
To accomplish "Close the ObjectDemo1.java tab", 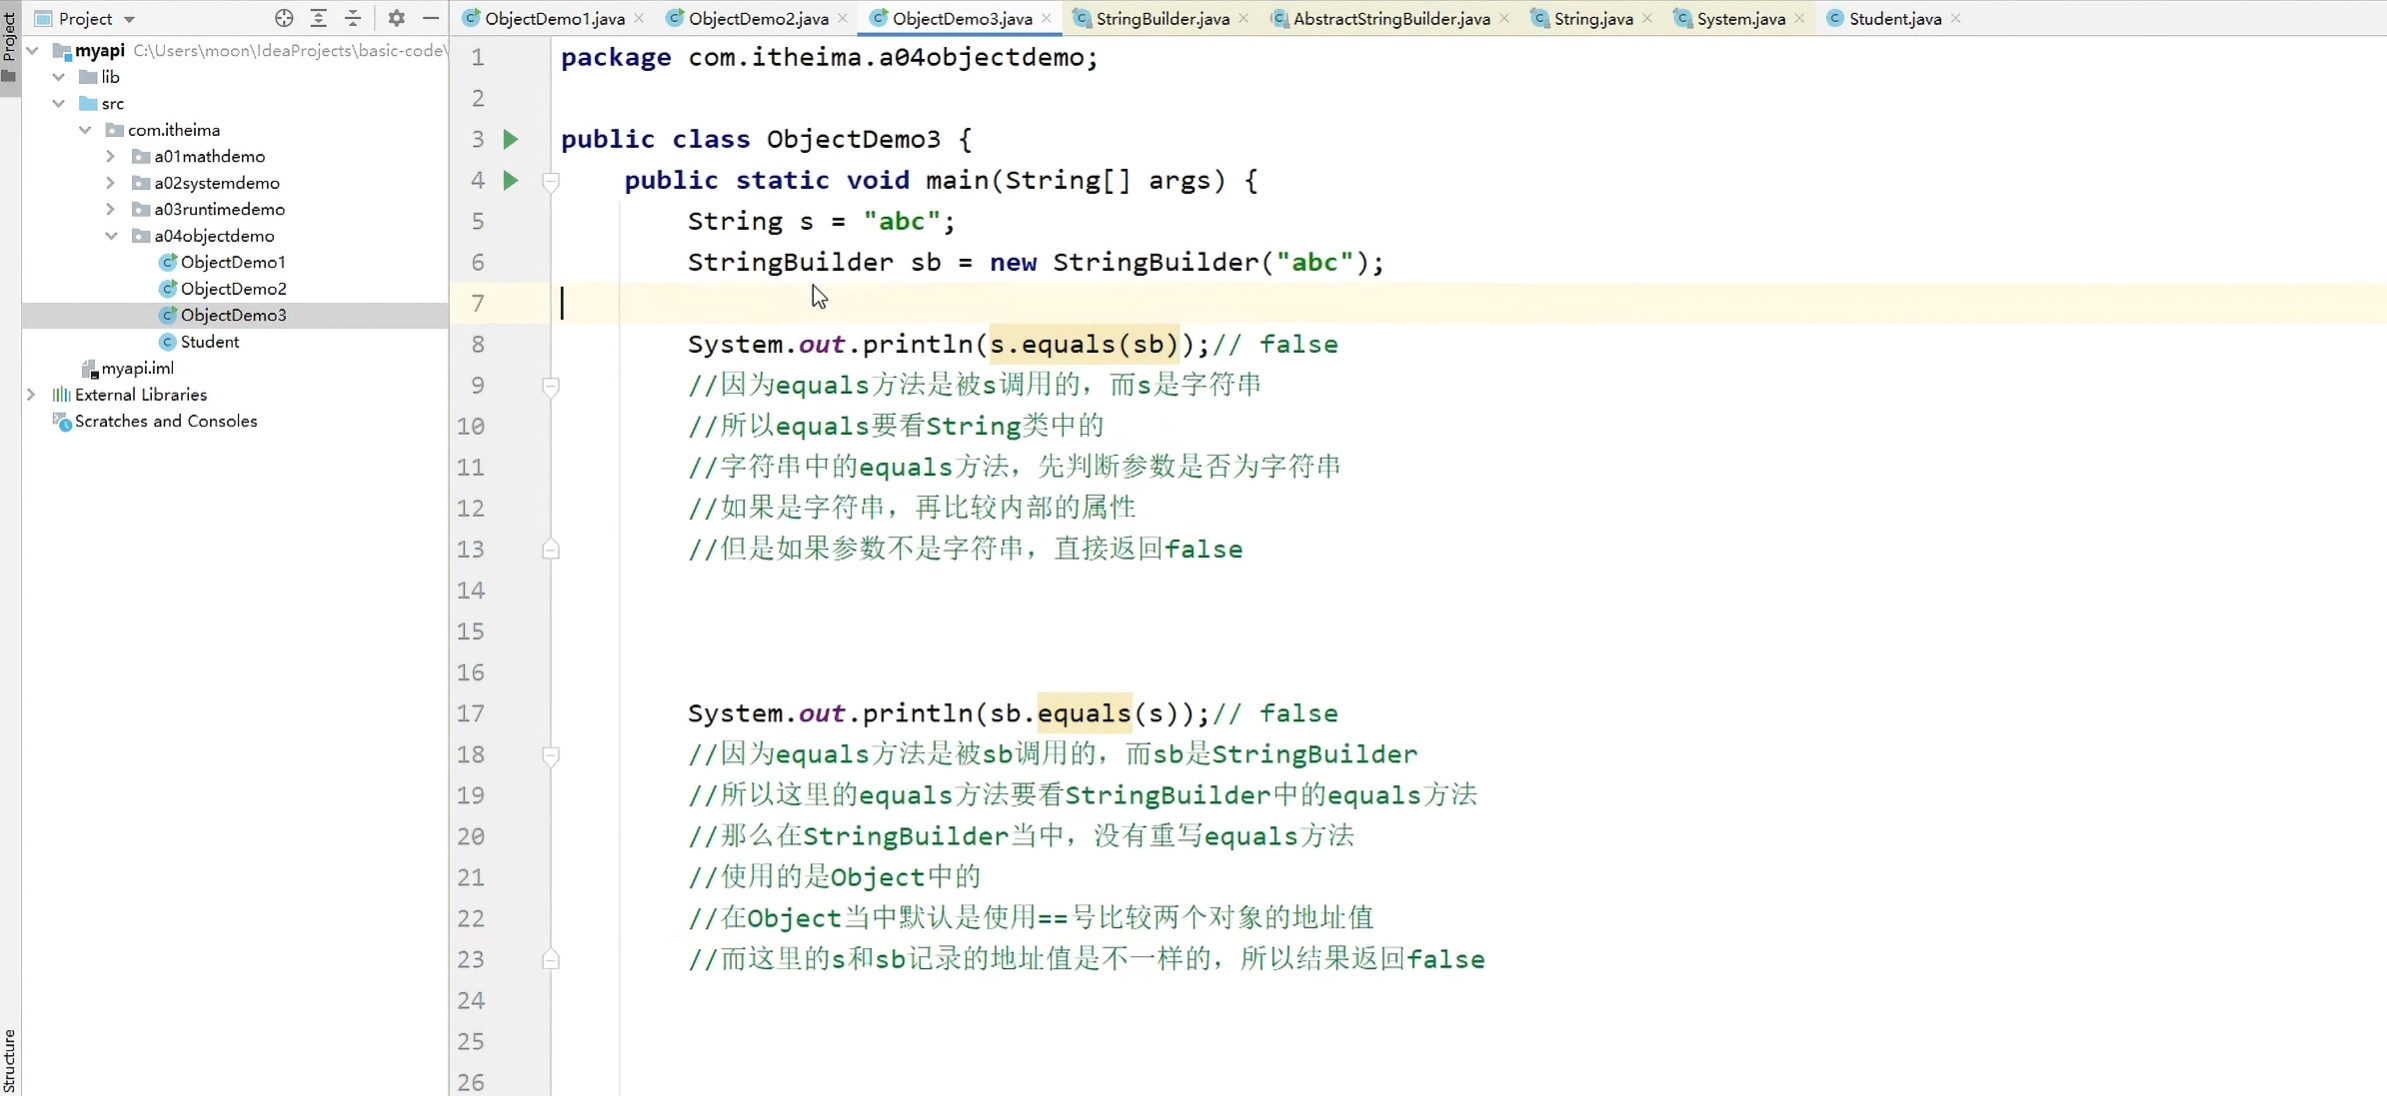I will click(x=640, y=18).
